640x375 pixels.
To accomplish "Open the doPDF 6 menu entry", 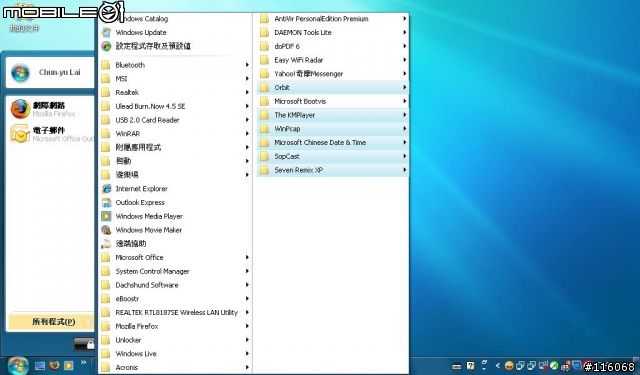I will click(x=333, y=46).
